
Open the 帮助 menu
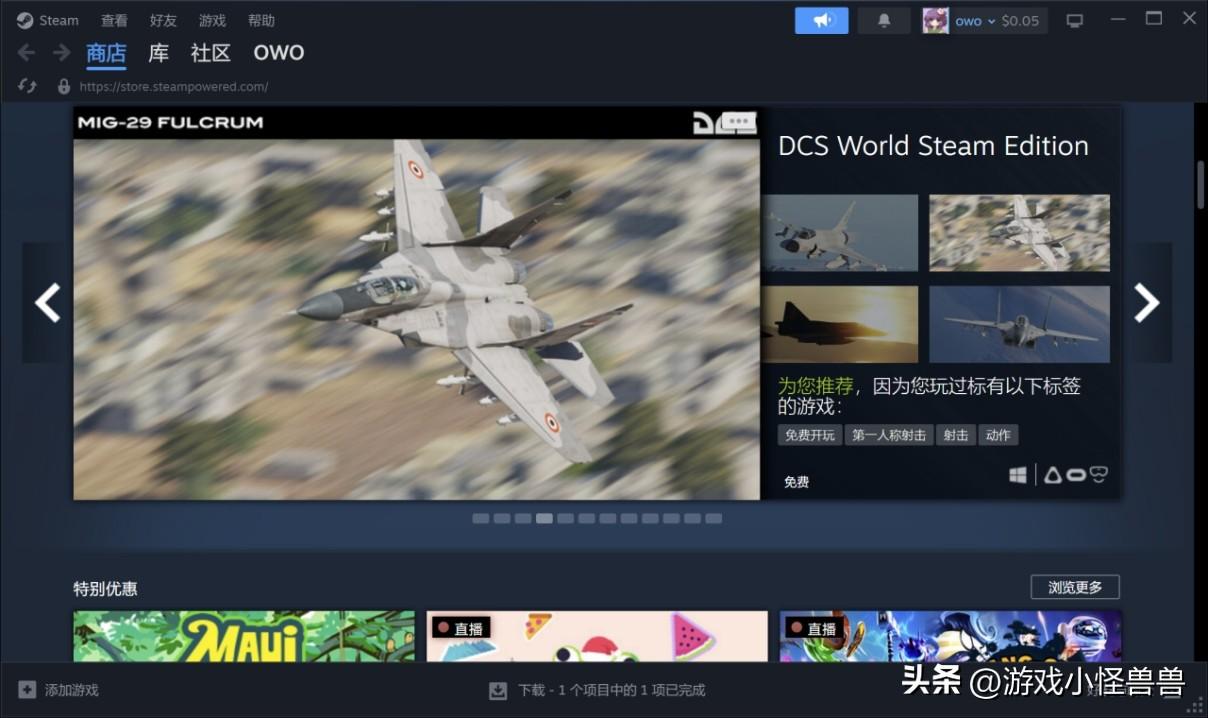[x=261, y=20]
